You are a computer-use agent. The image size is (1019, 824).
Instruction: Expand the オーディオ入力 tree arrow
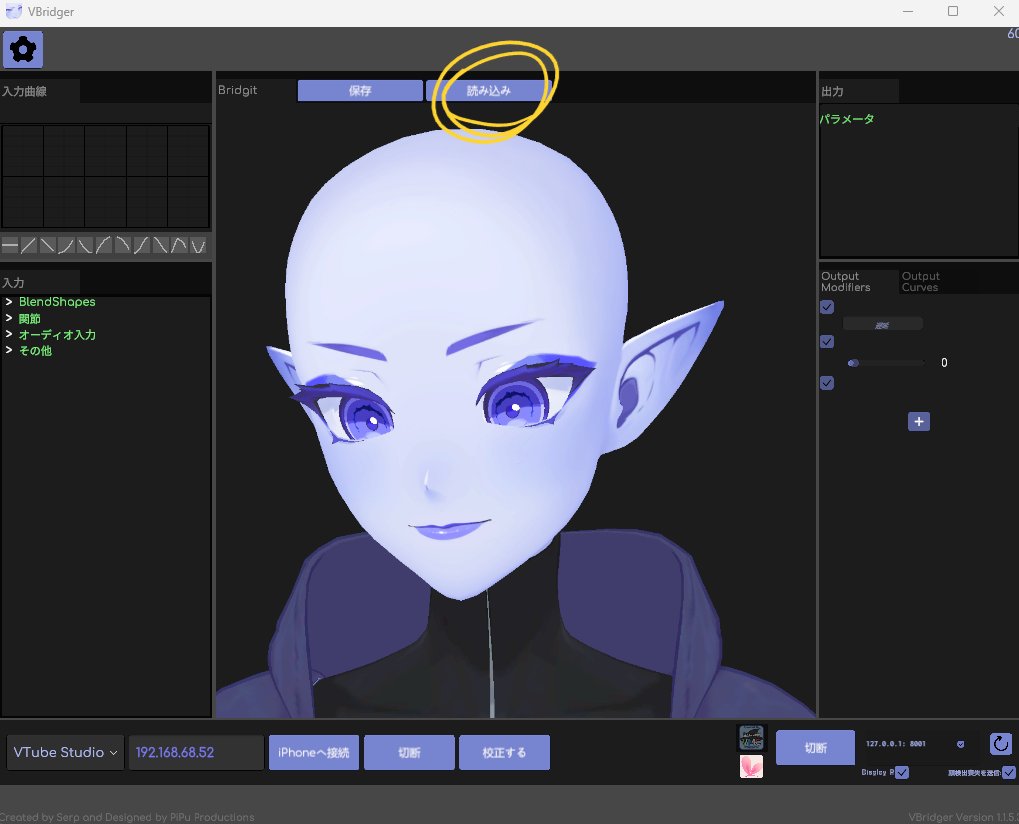(x=8, y=334)
